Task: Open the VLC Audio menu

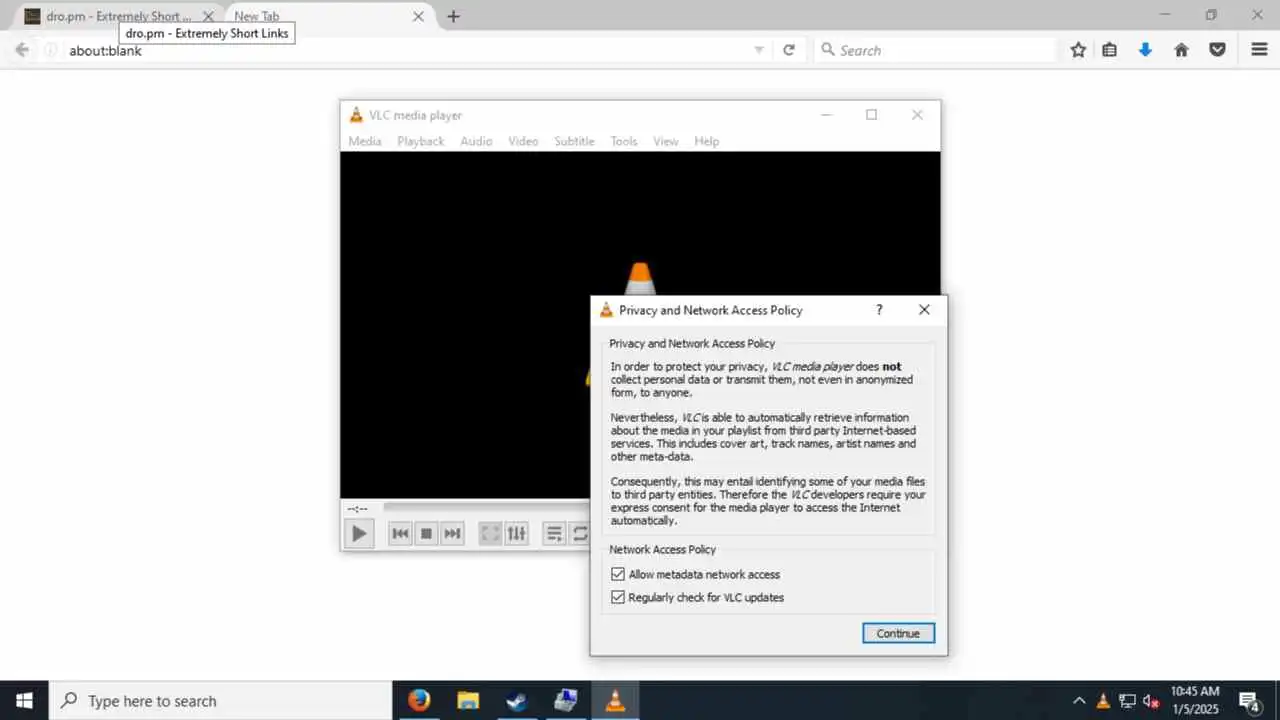Action: 476,141
